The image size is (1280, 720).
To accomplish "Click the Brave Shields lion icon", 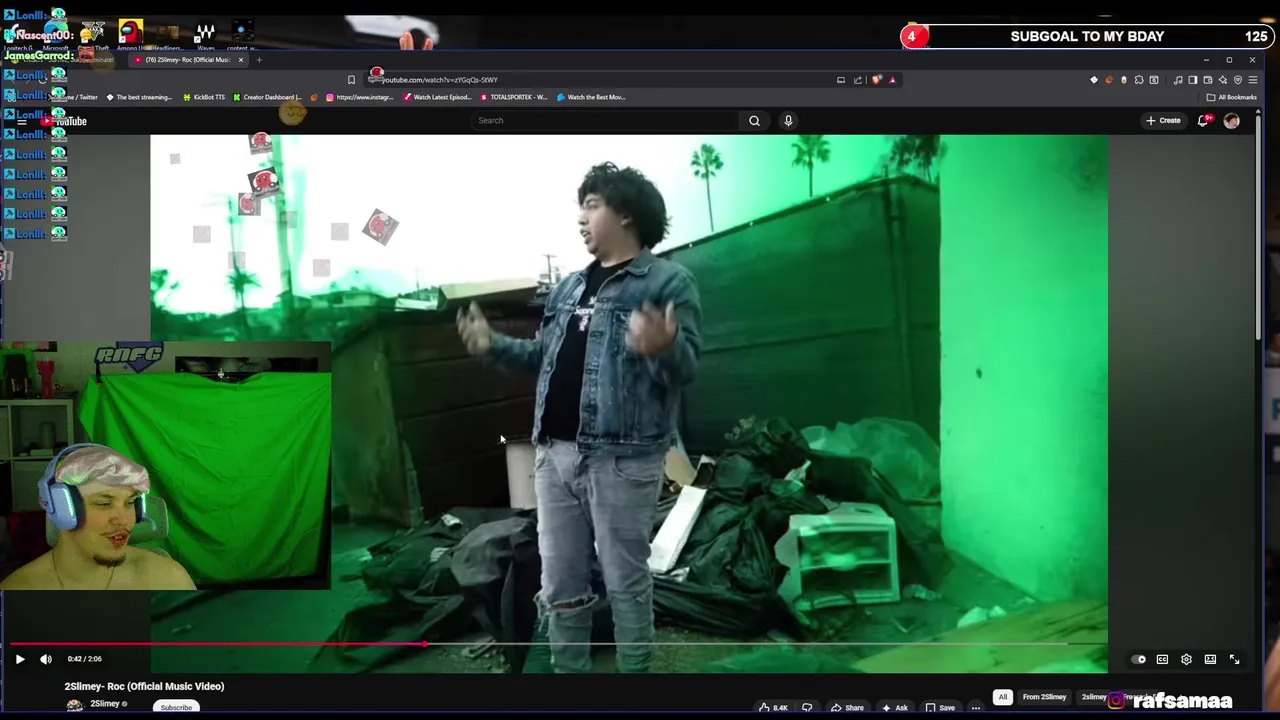I will (x=877, y=80).
